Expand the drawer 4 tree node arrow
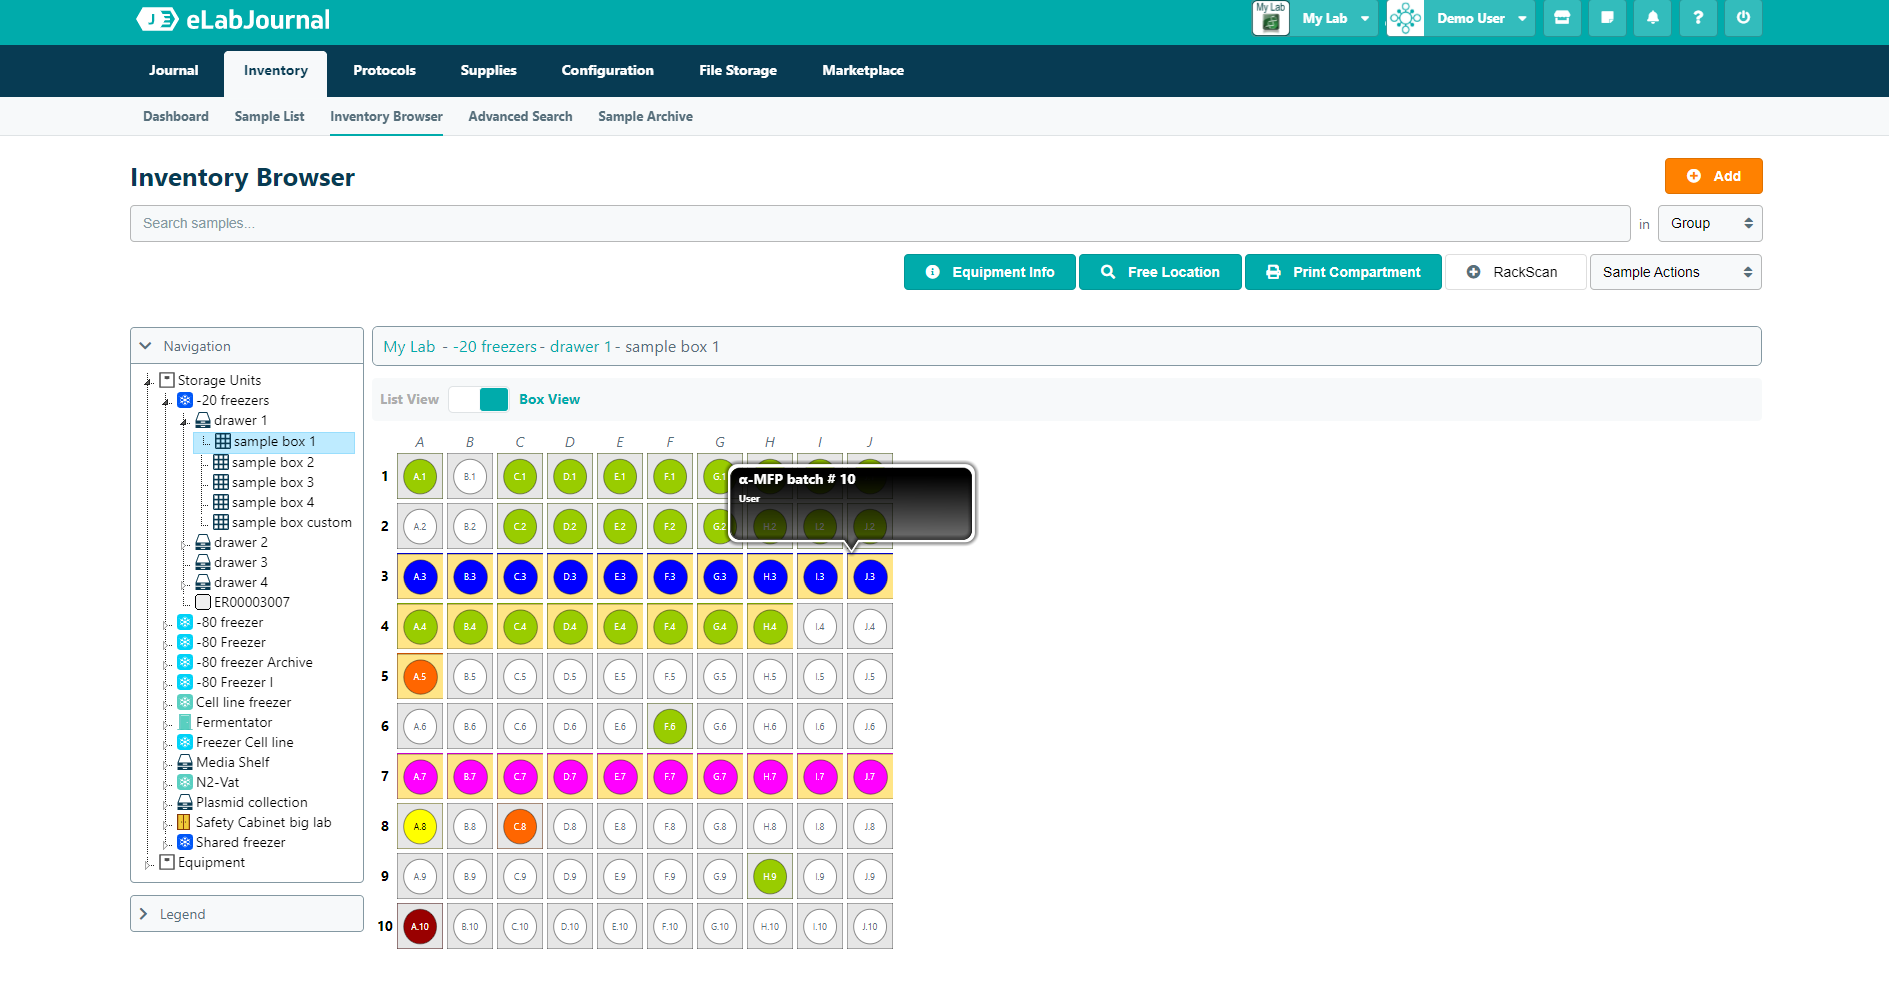 [185, 583]
